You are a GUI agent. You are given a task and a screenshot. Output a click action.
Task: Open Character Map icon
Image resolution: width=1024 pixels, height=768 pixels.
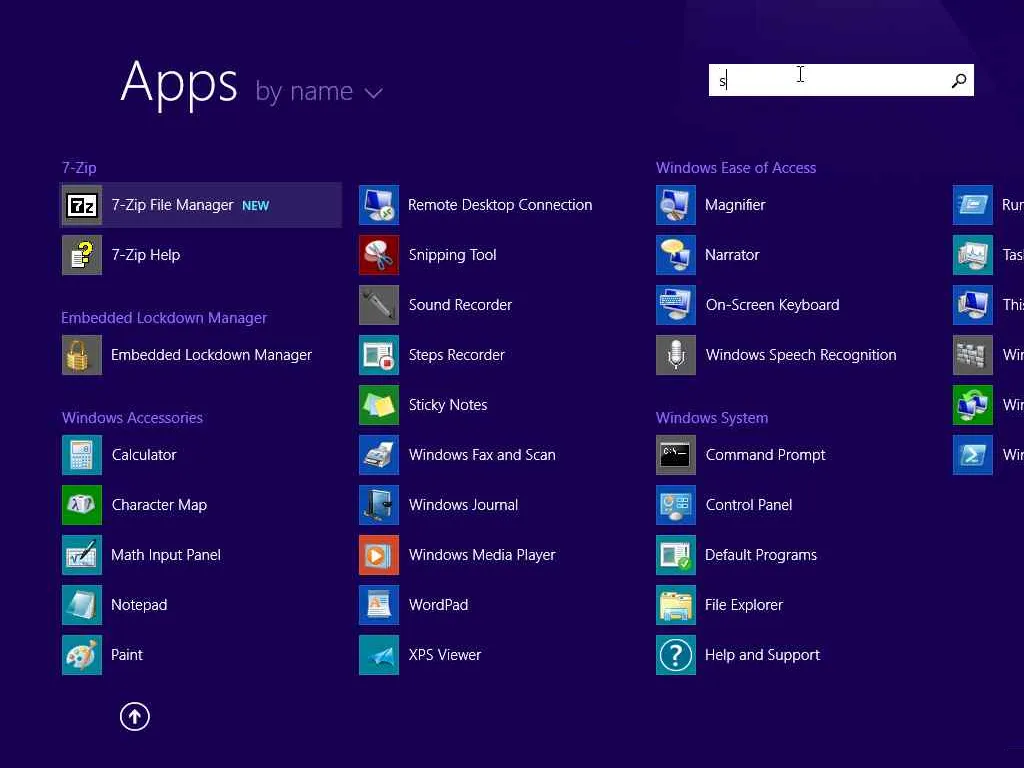[82, 505]
